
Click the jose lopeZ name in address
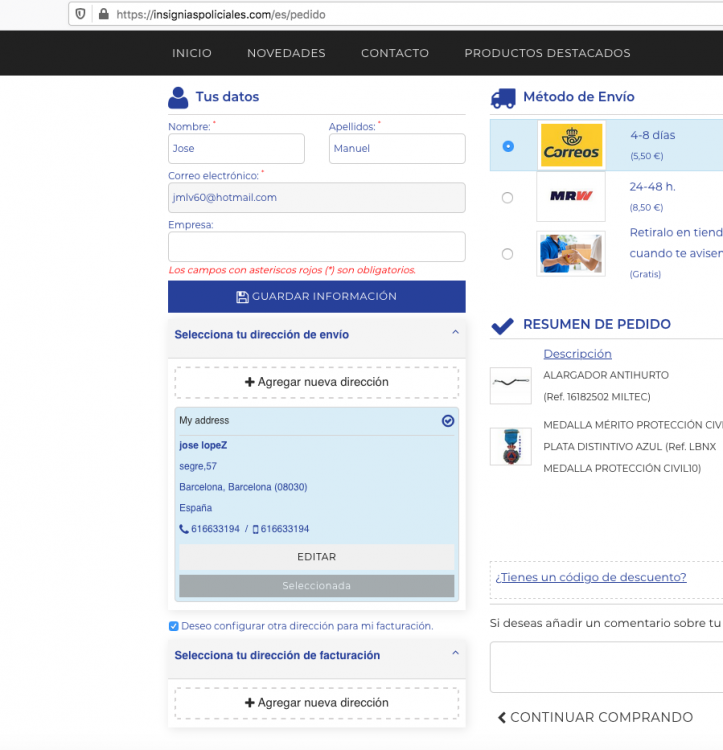pos(203,445)
